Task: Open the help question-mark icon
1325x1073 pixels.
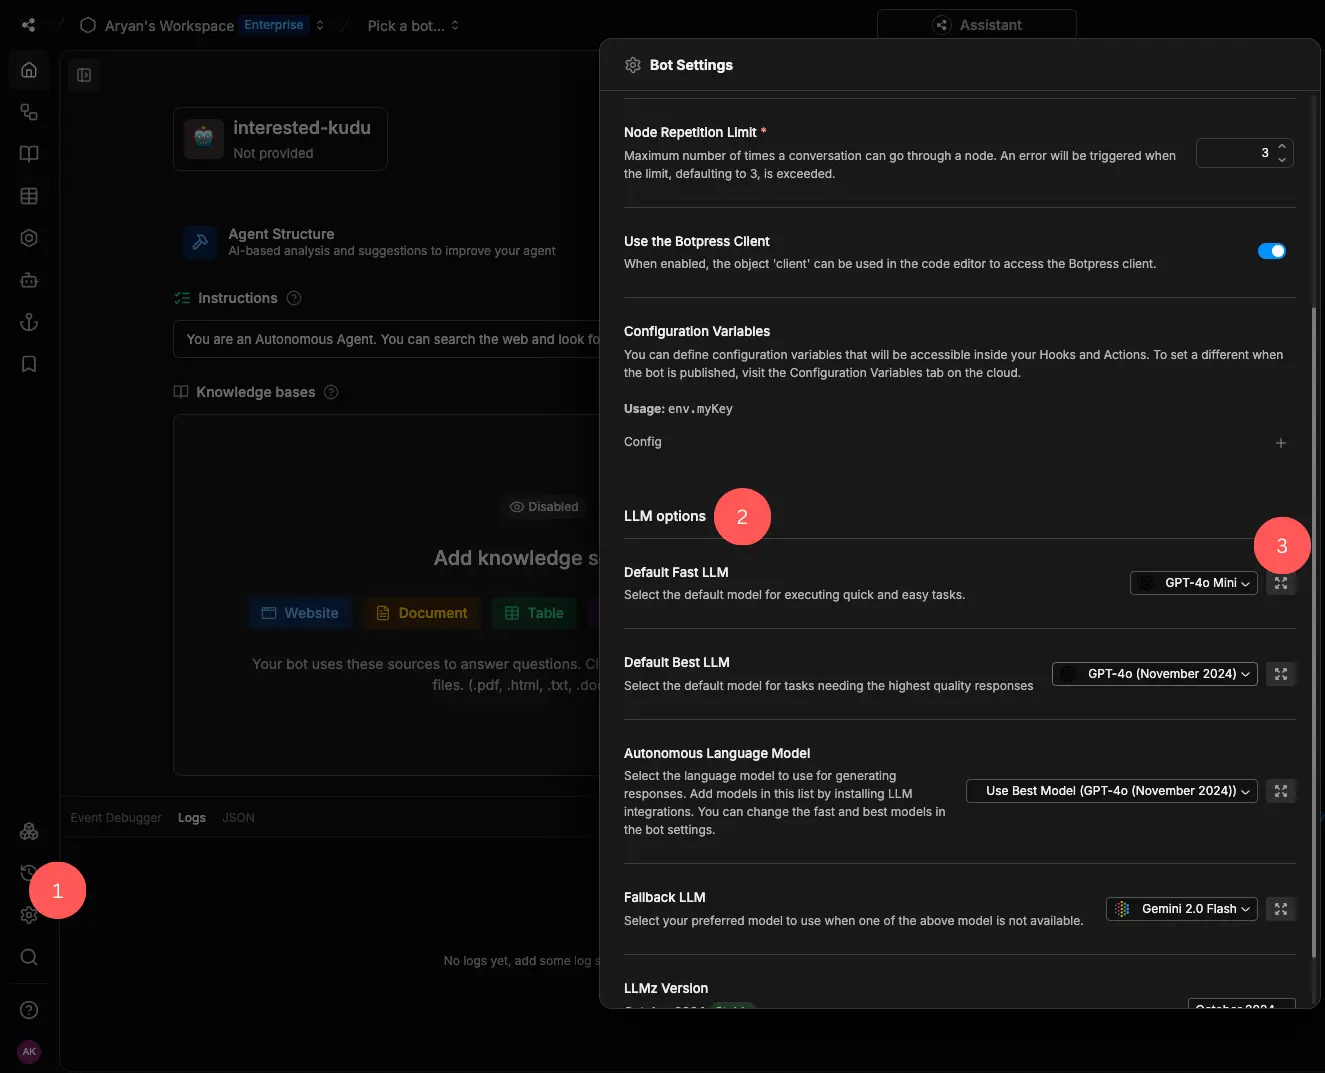Action: pos(29,1010)
